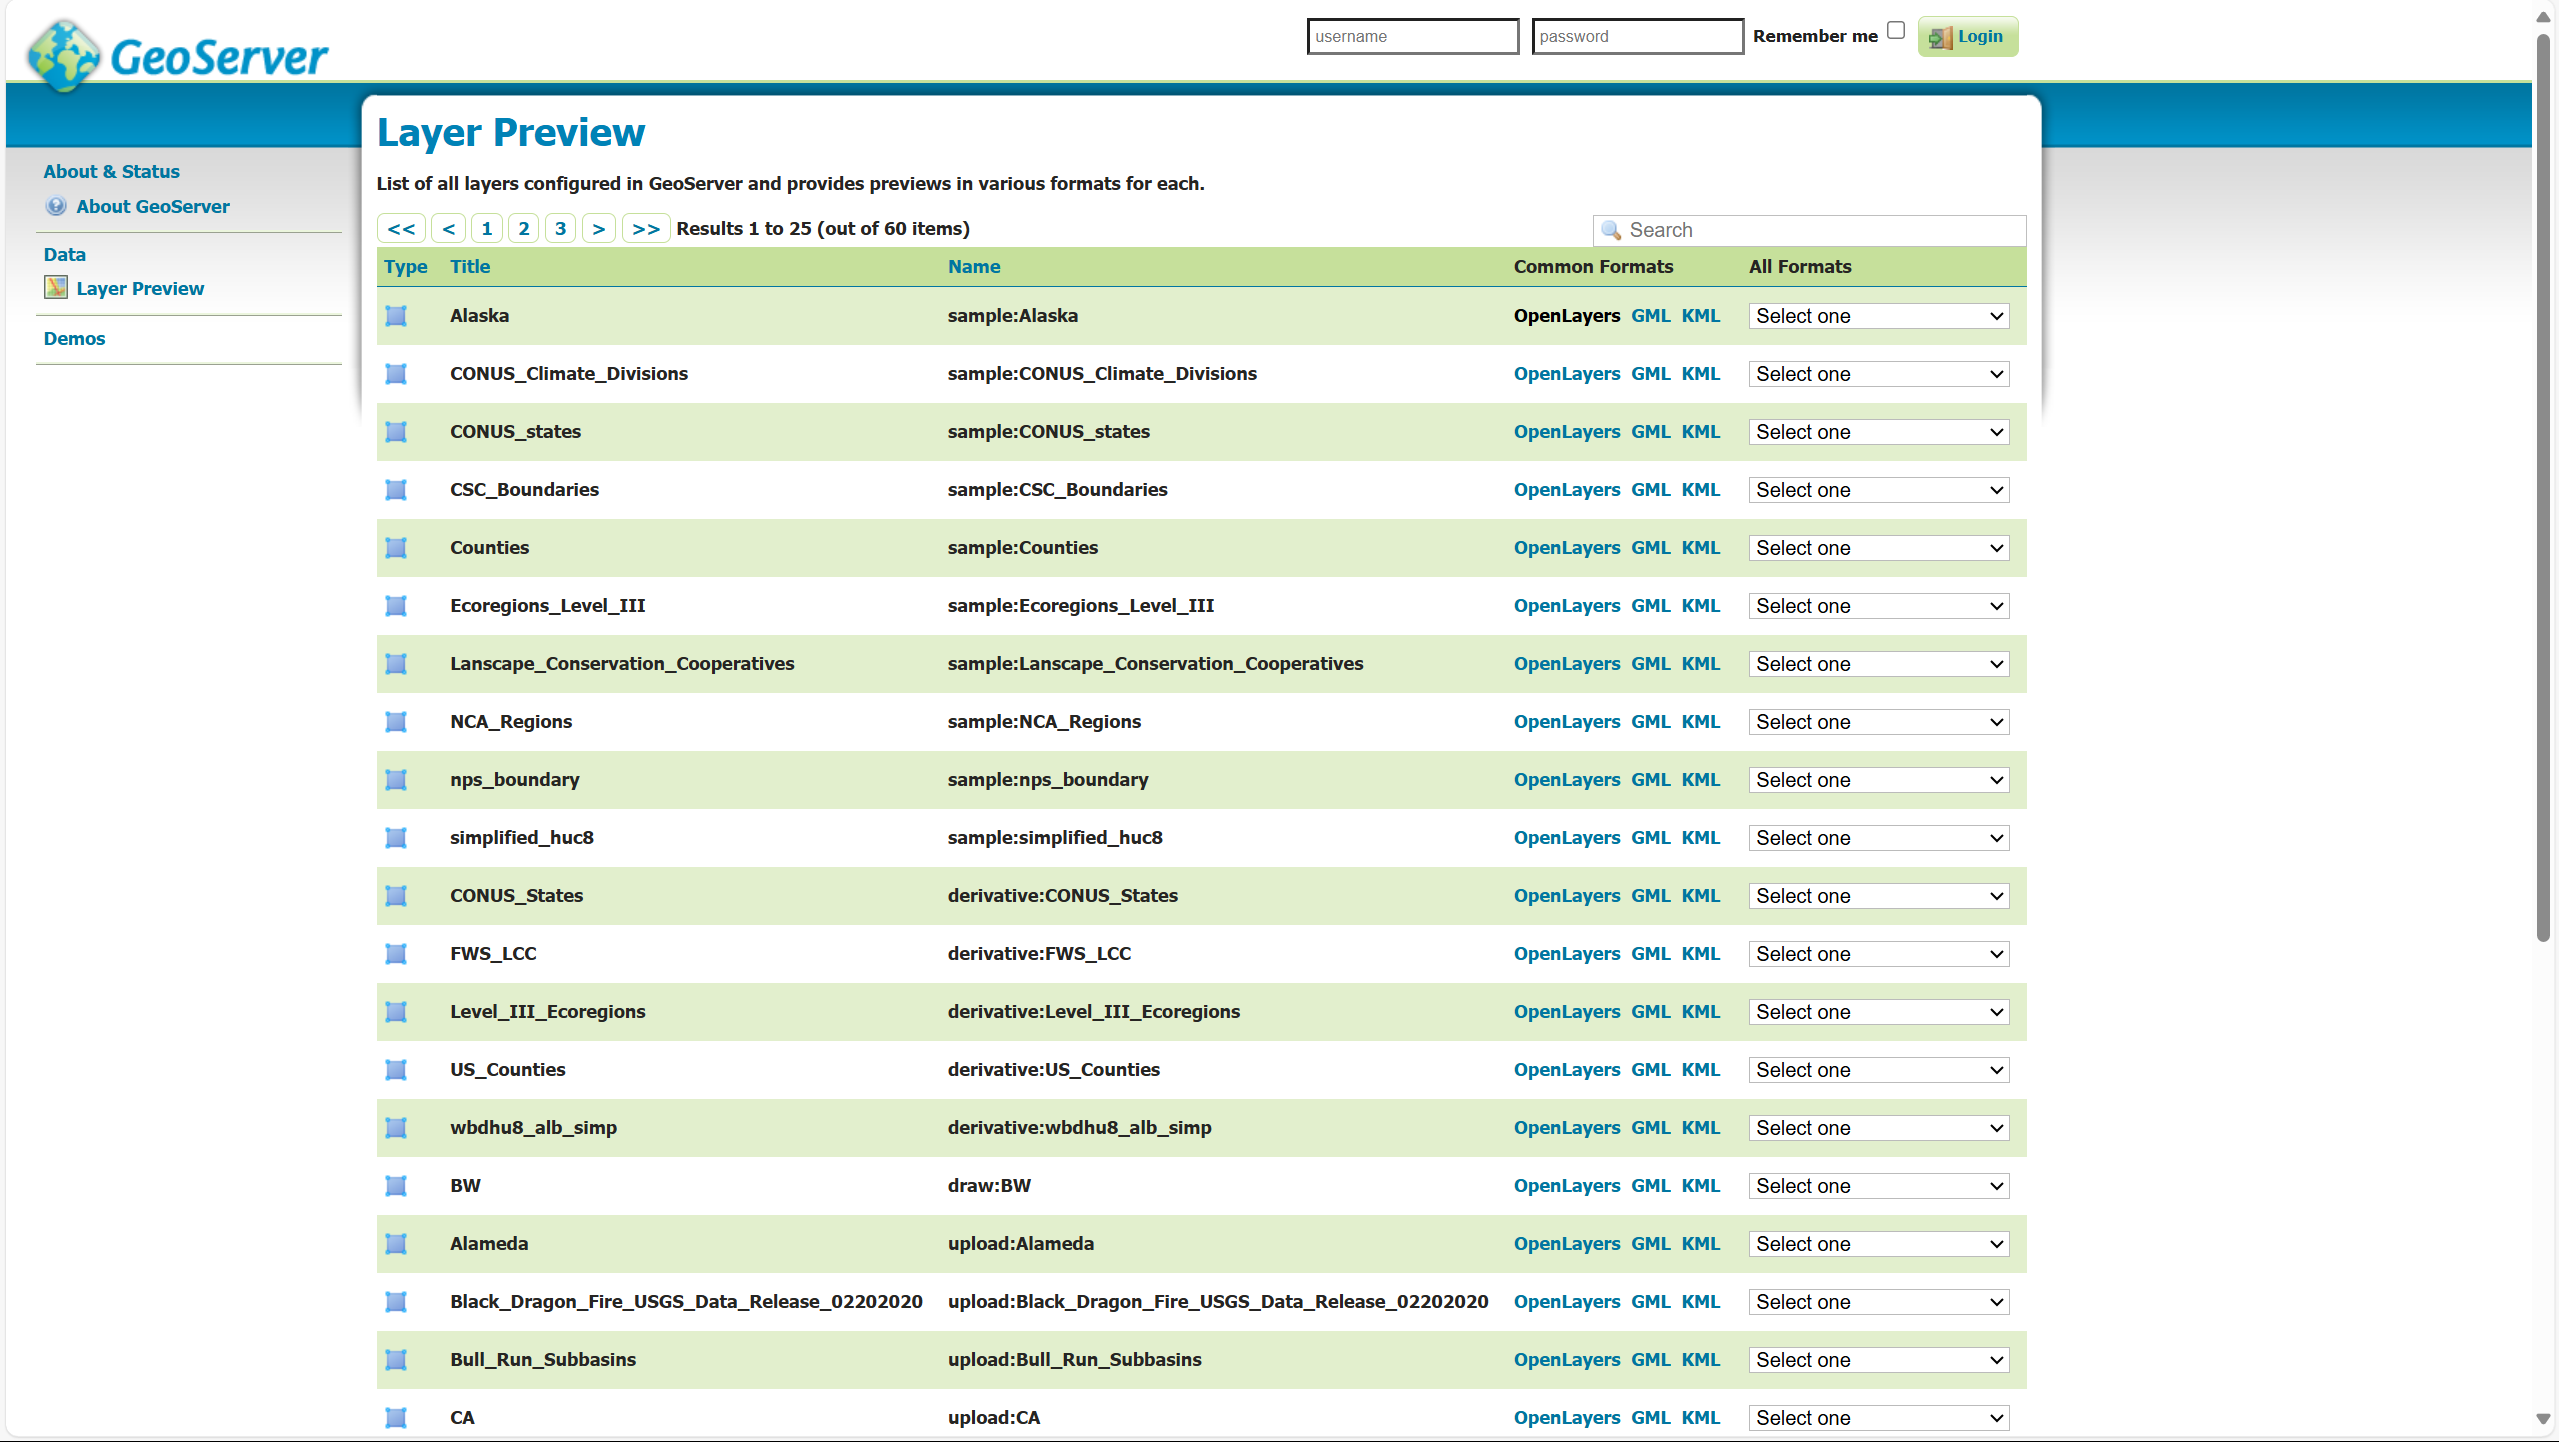Click the username input field
Image resolution: width=2559 pixels, height=1442 pixels.
(x=1412, y=37)
